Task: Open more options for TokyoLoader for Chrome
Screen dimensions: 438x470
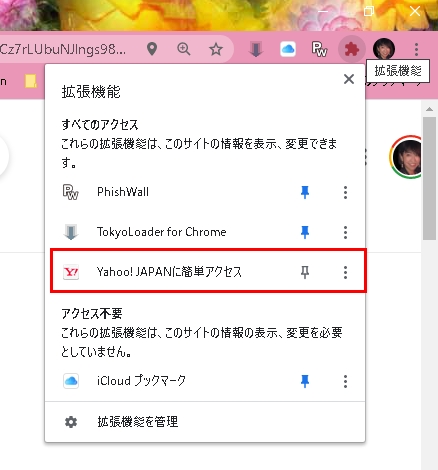Action: (x=345, y=232)
